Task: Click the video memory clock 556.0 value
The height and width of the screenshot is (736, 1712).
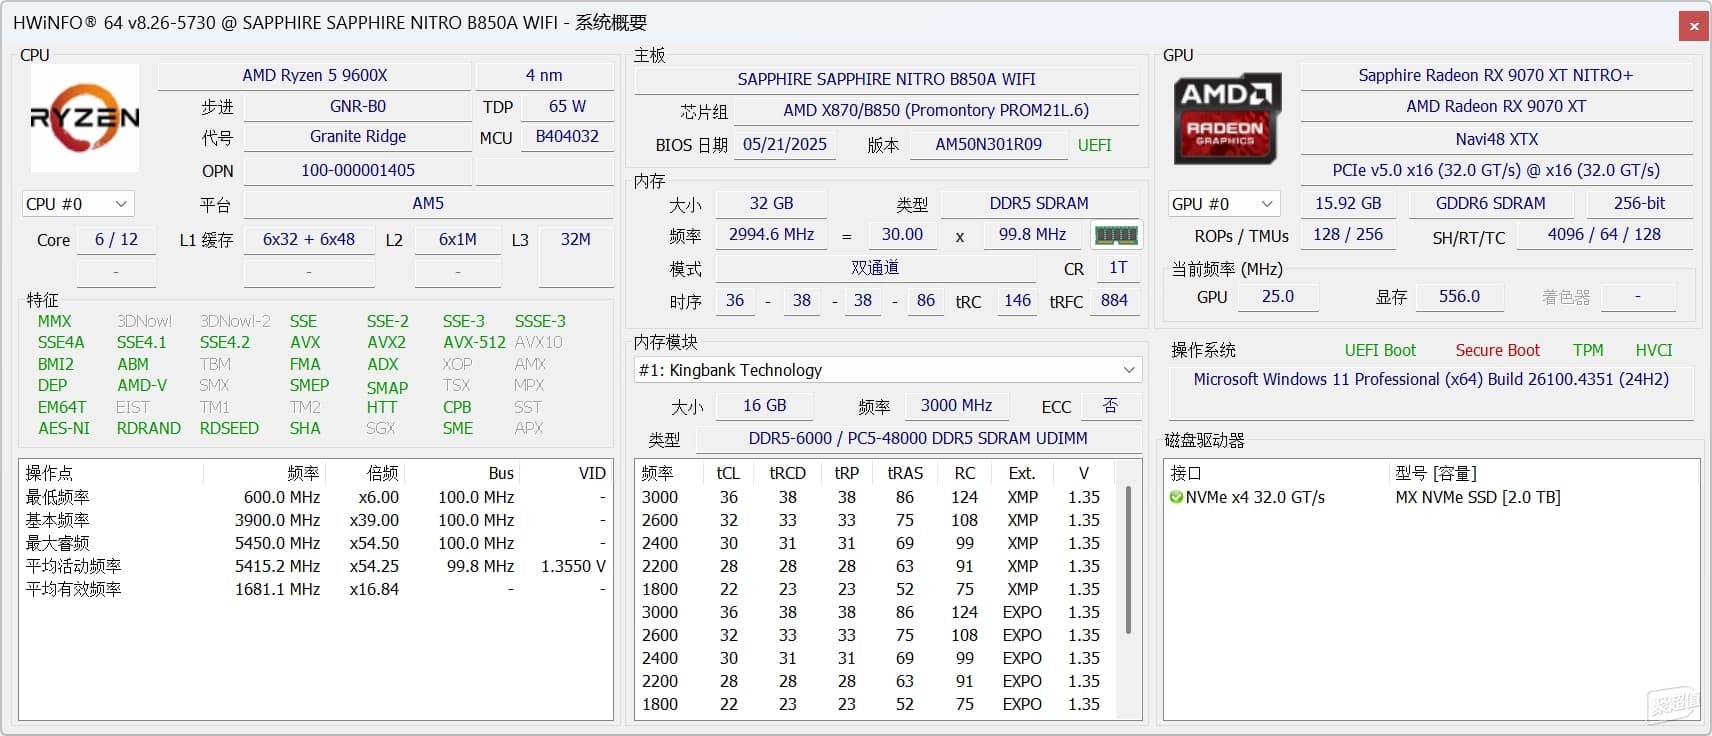Action: (1459, 296)
